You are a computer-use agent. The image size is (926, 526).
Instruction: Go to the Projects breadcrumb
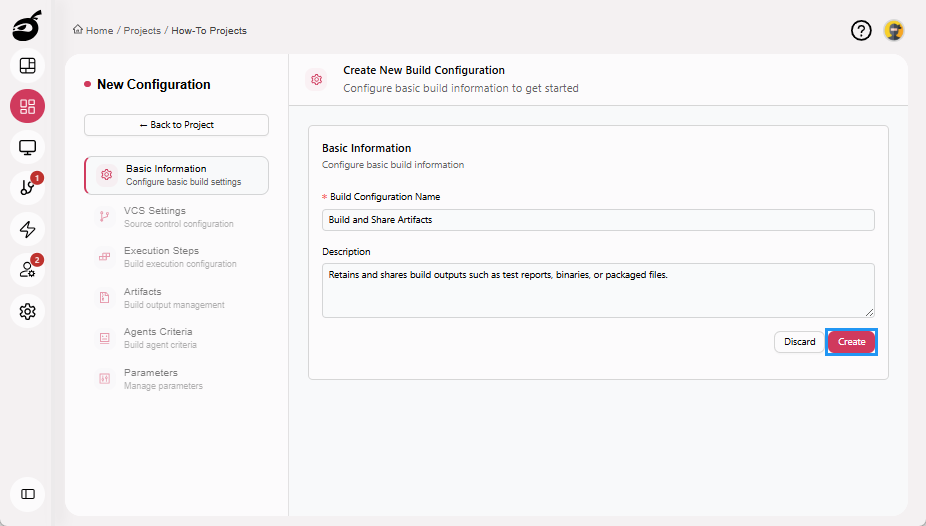coord(142,30)
